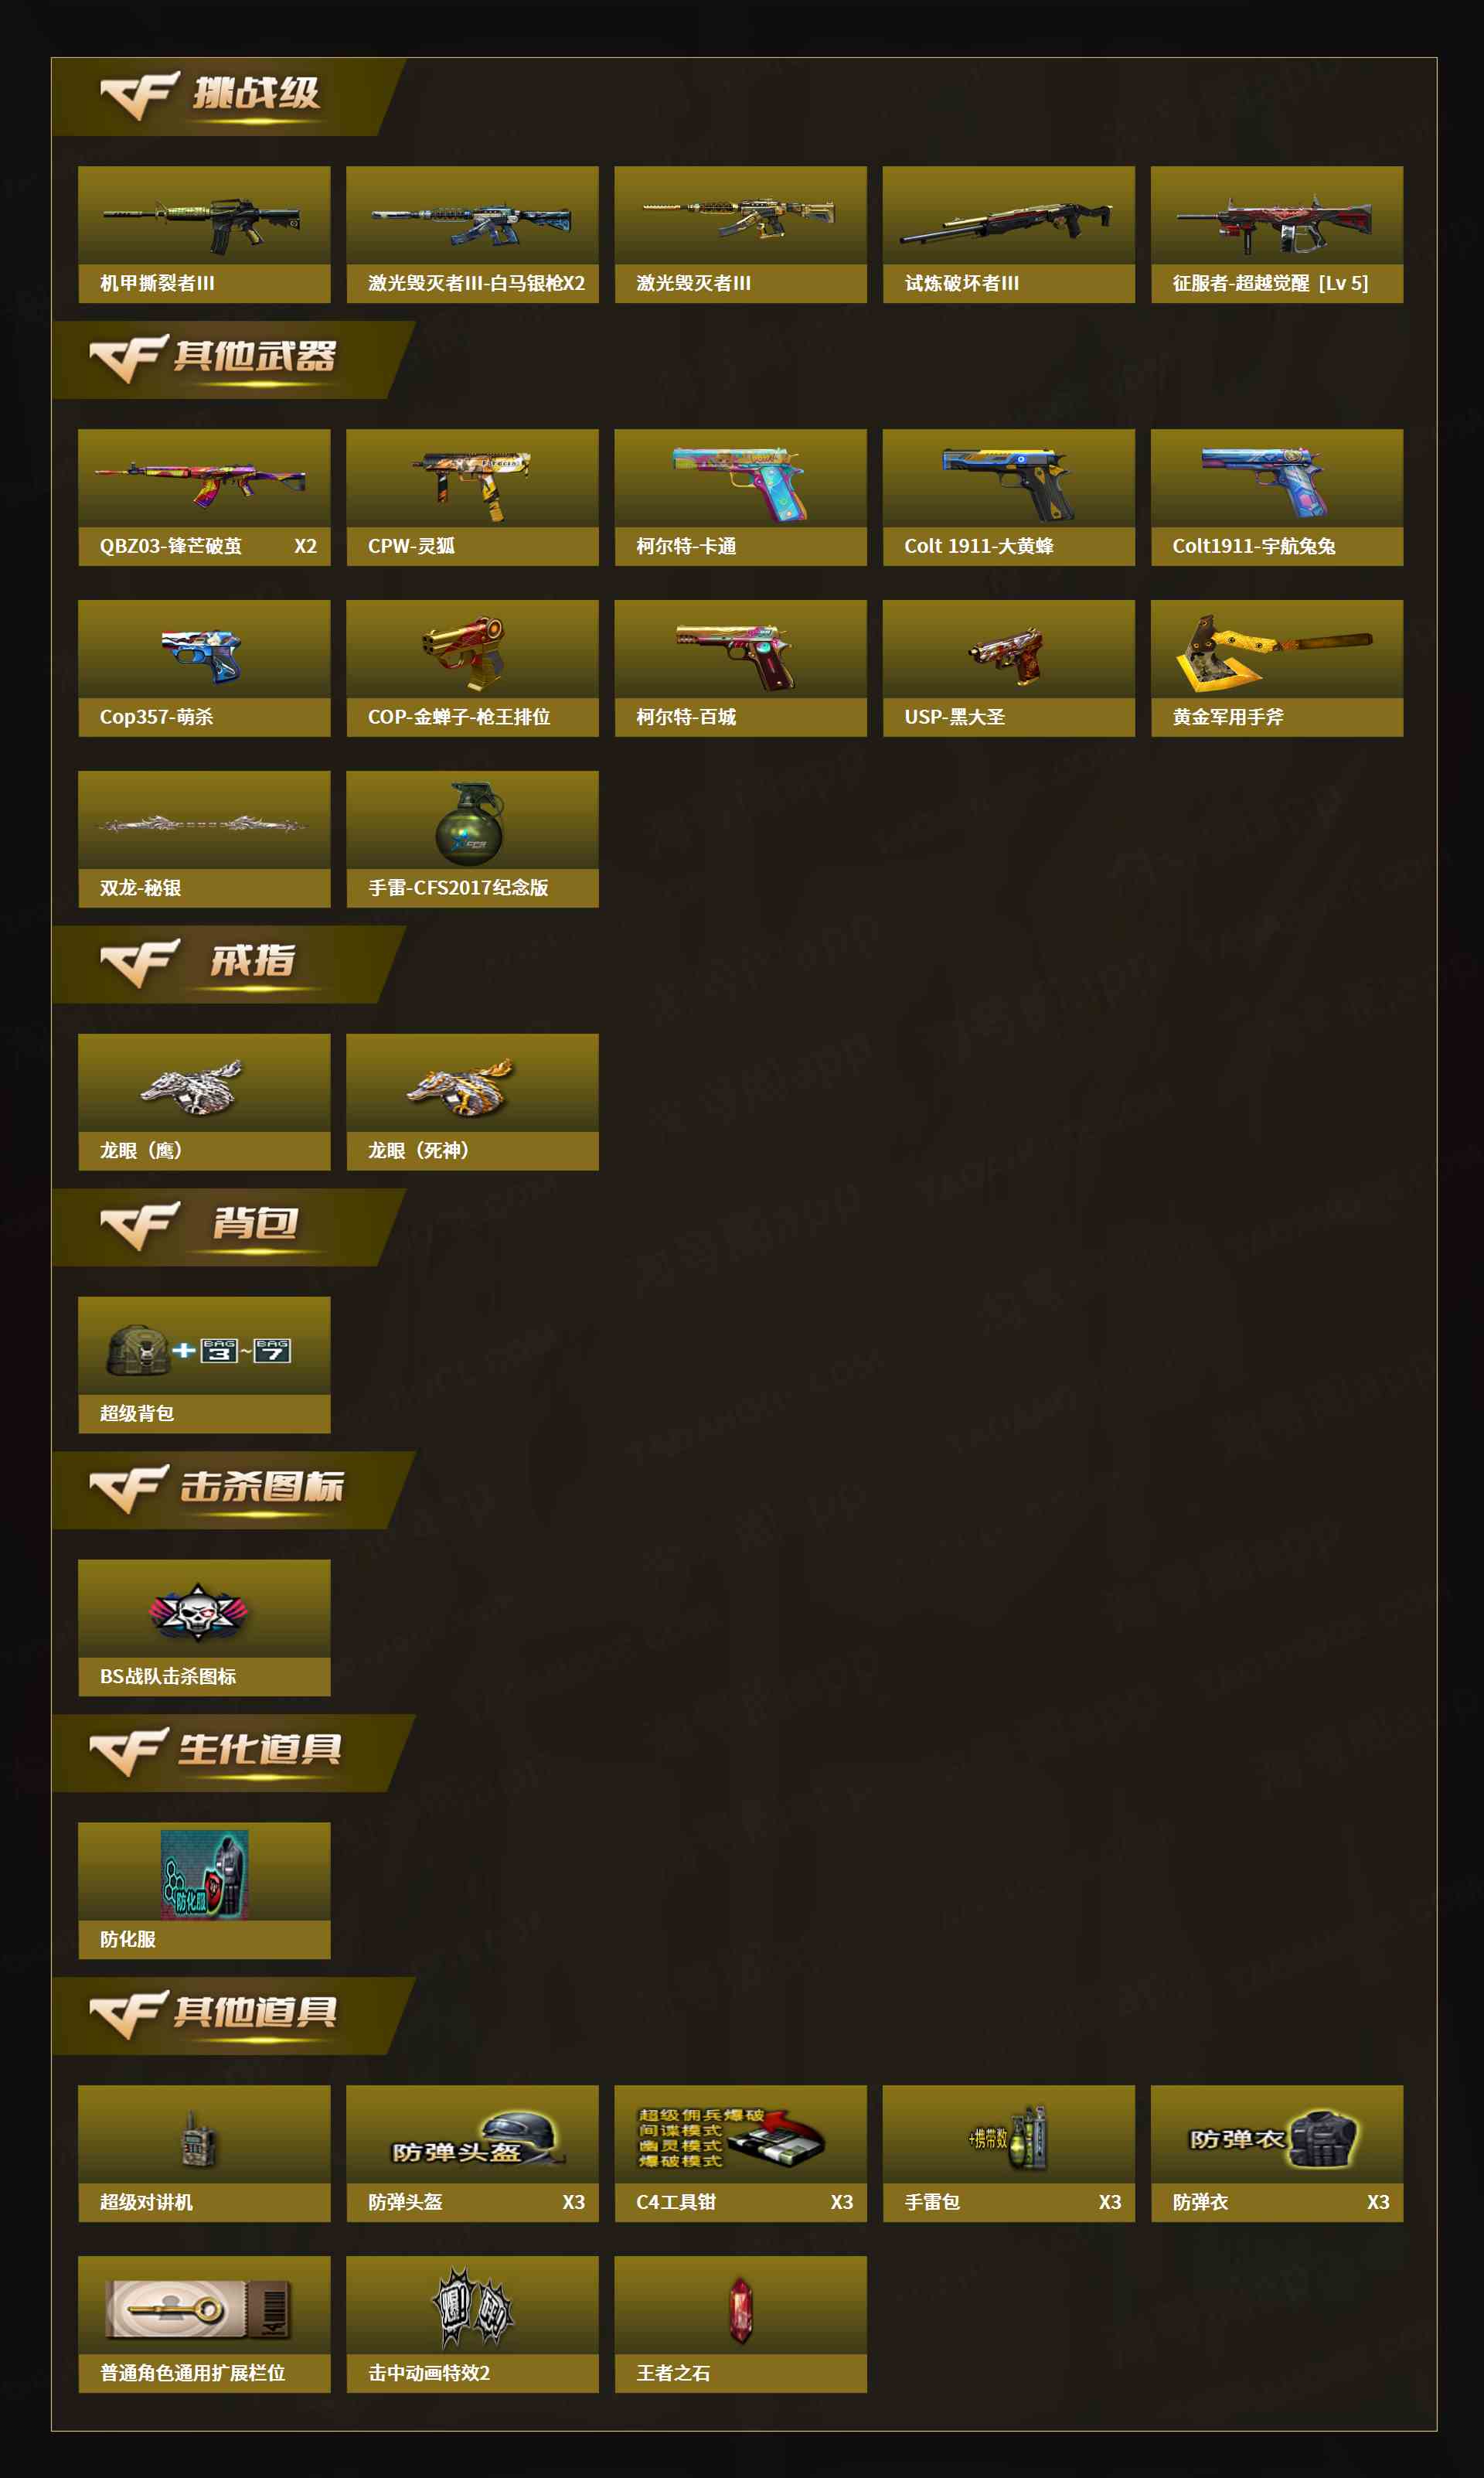
Task: Click the 双龙-秘银 dual blade image
Action: pyautogui.click(x=202, y=825)
